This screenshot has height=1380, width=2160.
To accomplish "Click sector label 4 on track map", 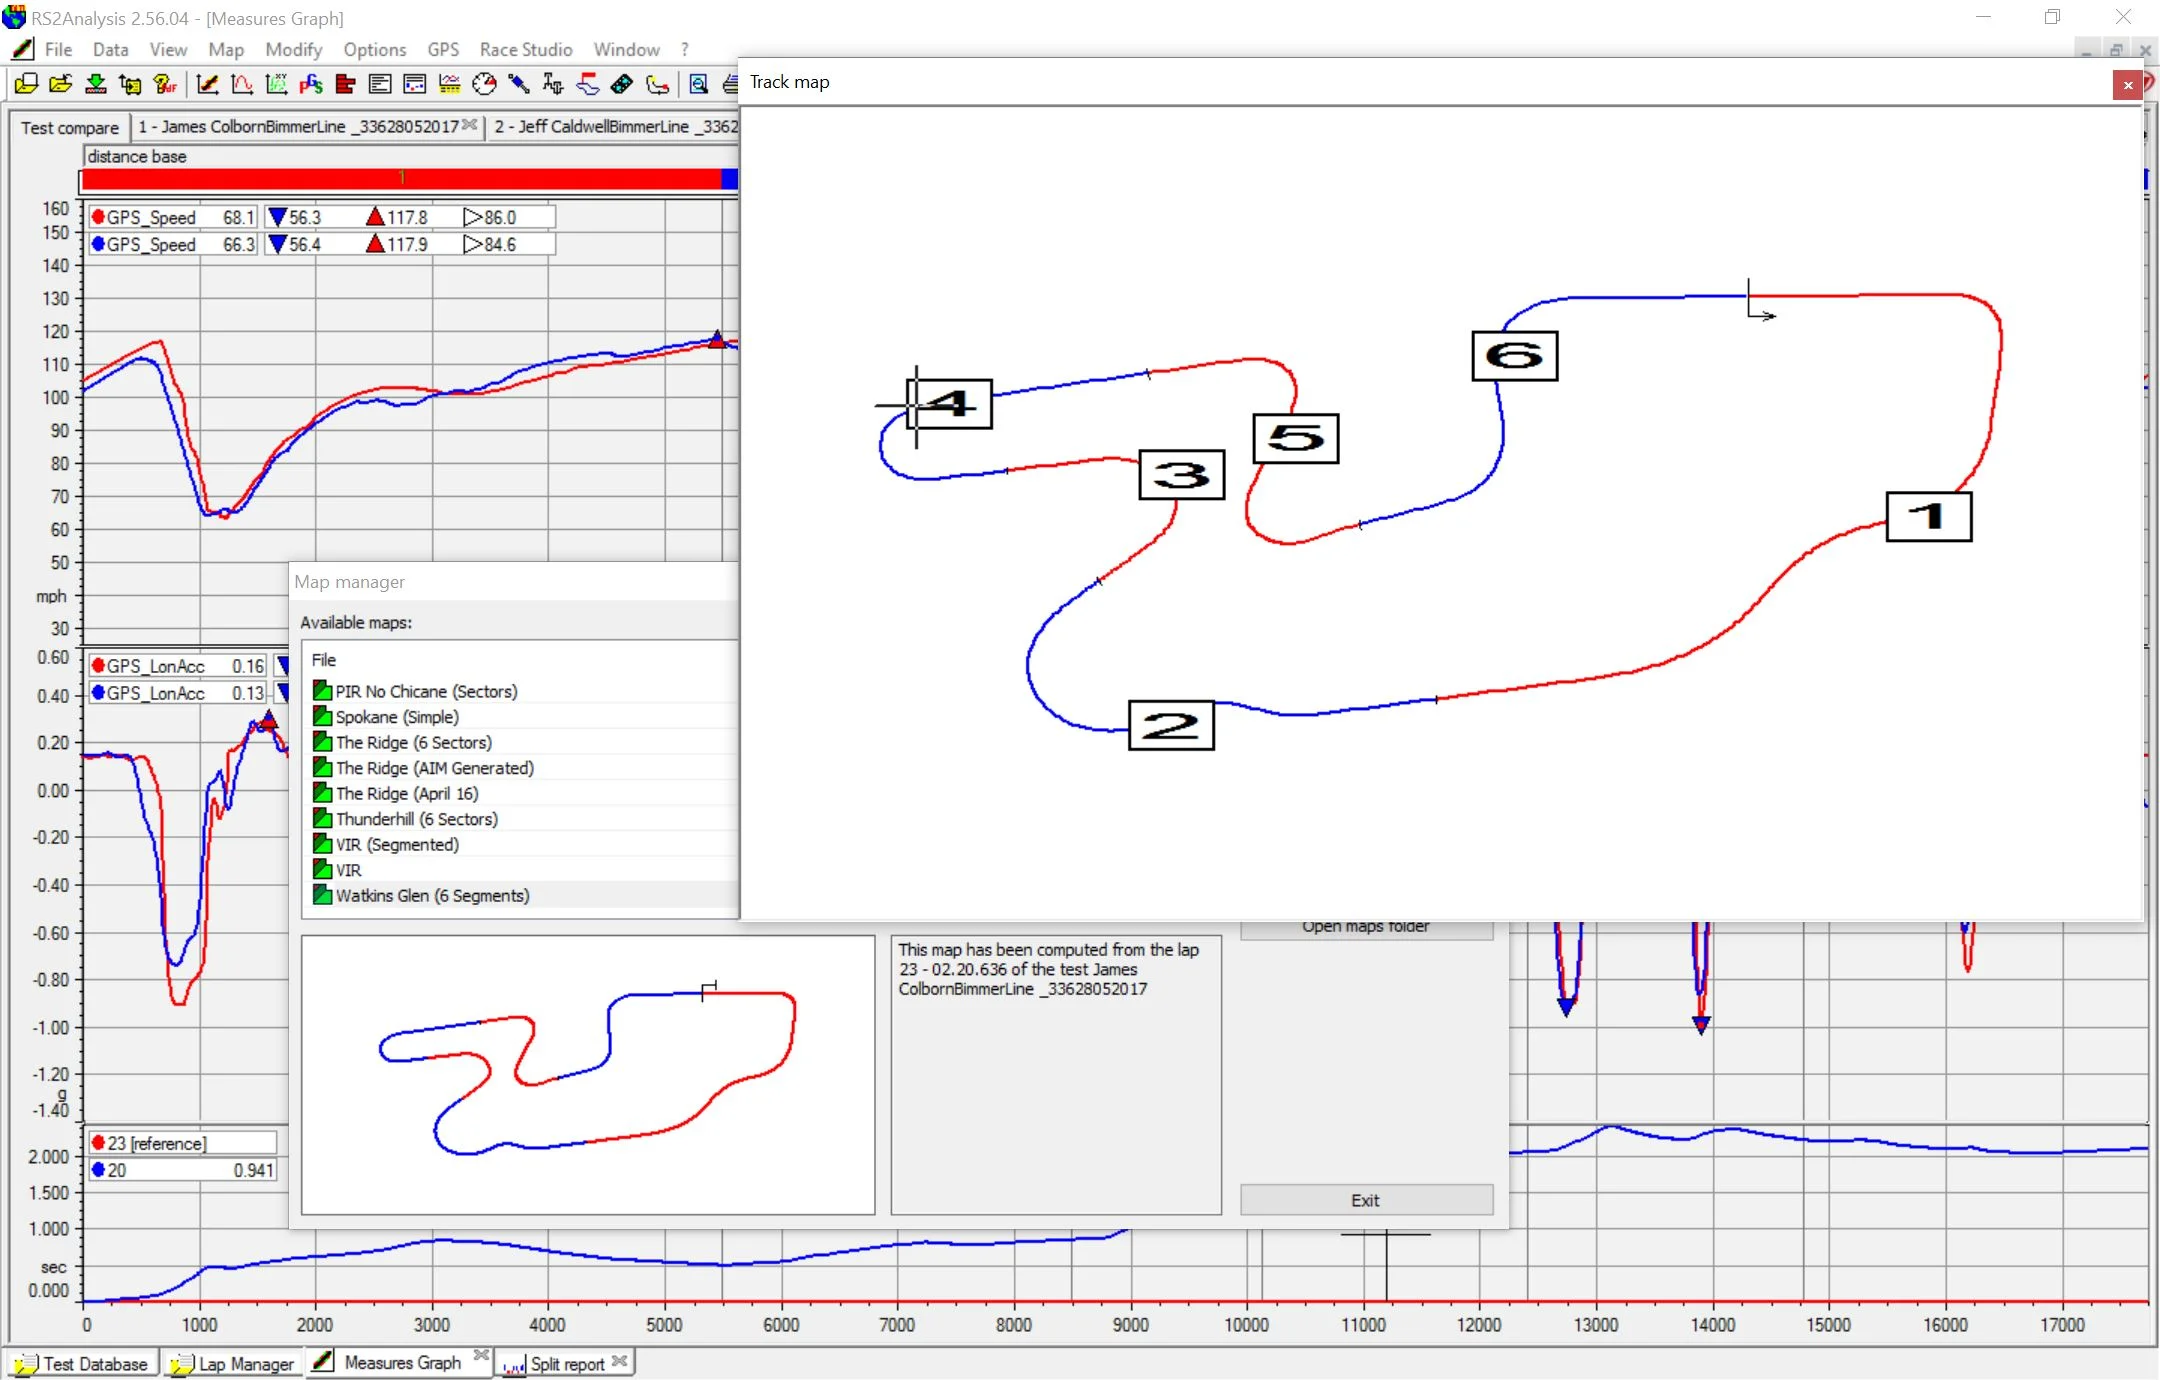I will pos(949,404).
